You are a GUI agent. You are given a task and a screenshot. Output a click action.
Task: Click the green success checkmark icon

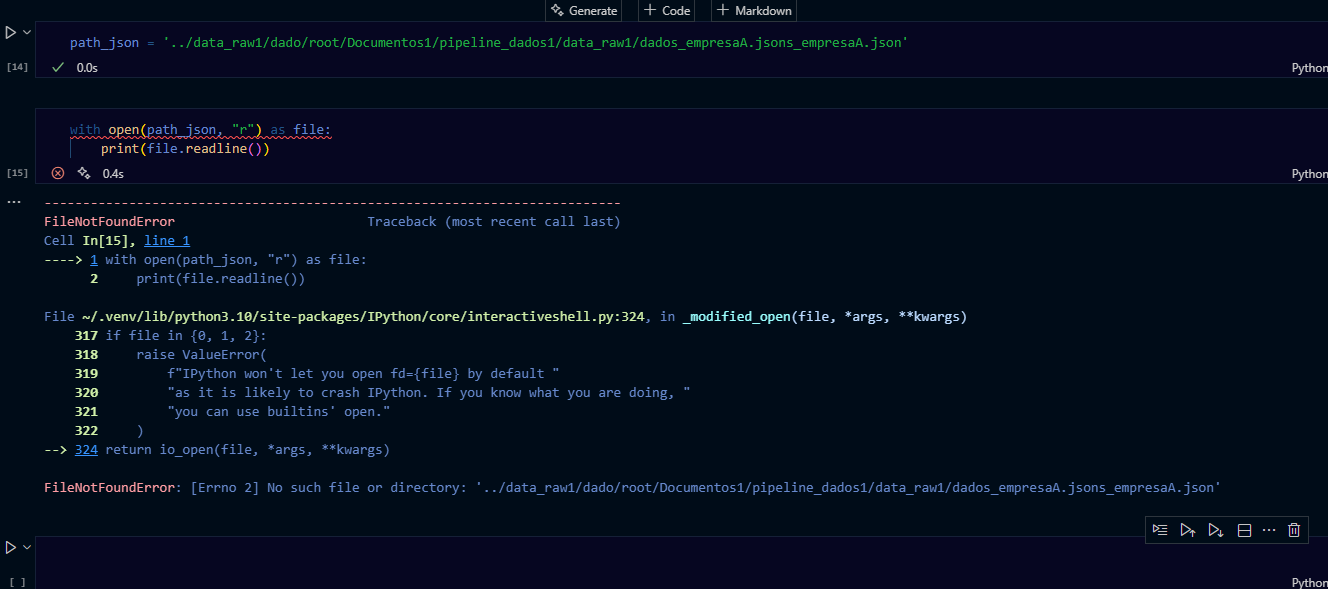coord(58,67)
